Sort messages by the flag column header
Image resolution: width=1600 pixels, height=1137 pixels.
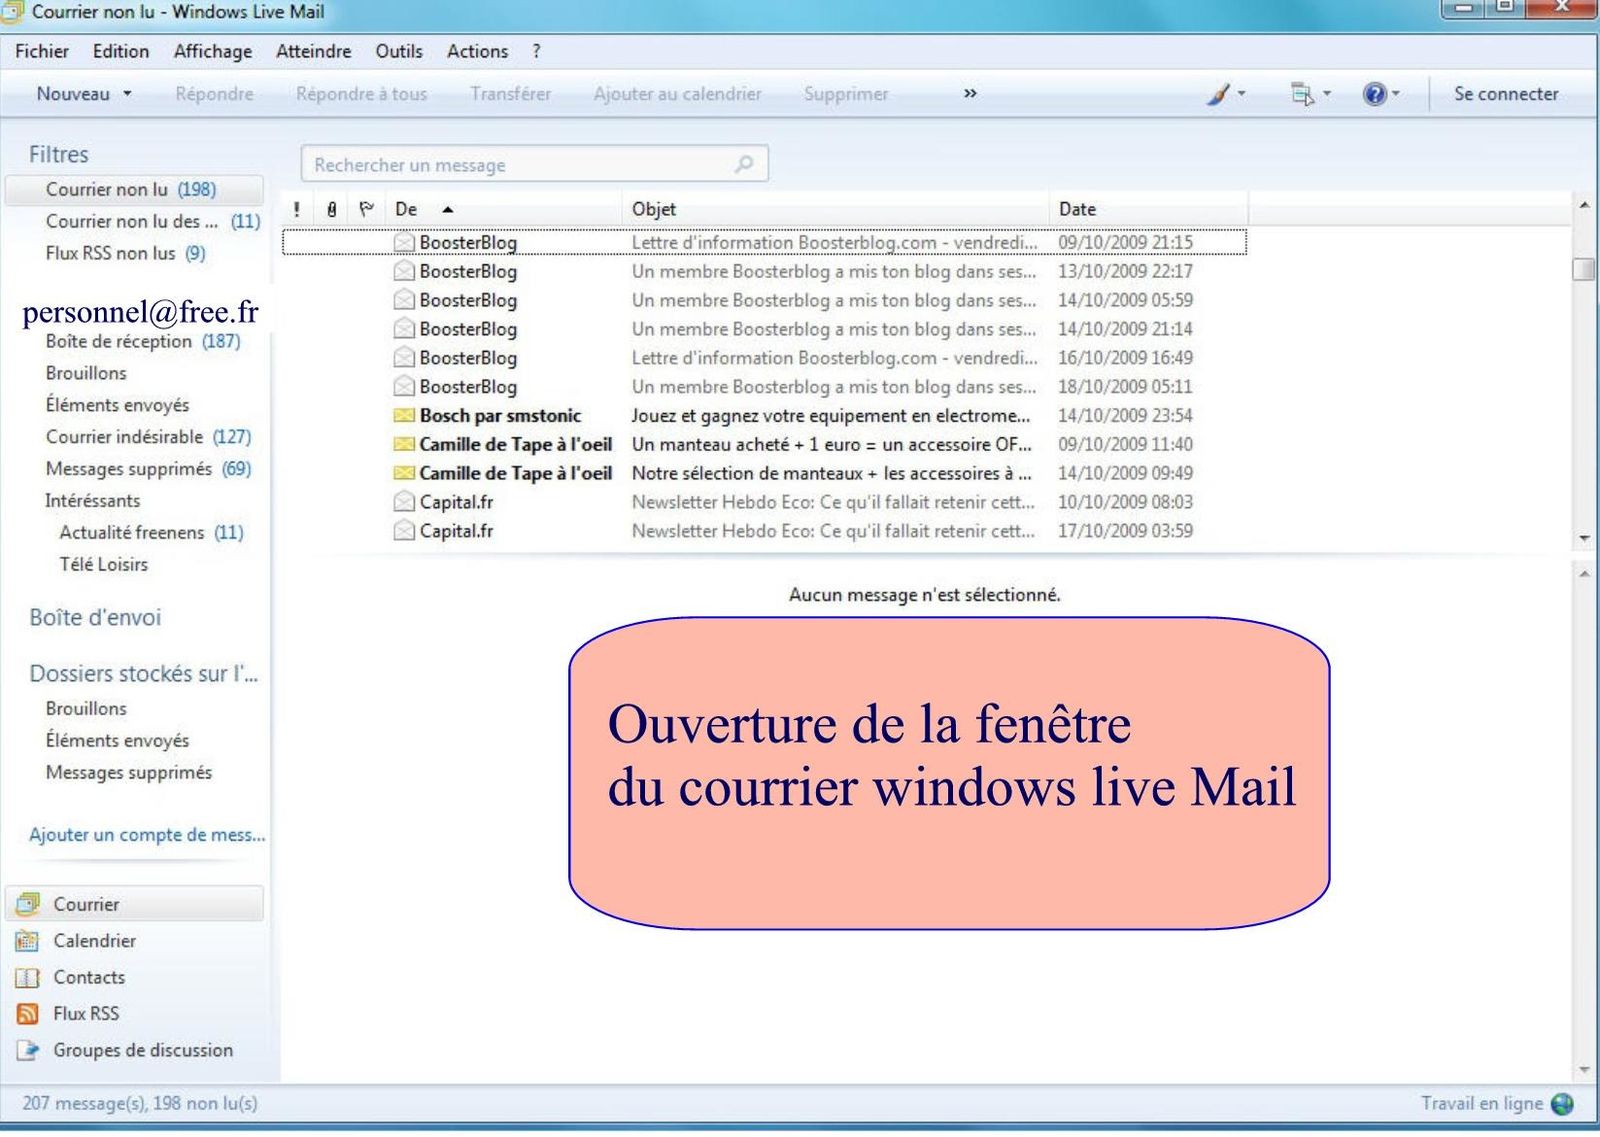(366, 209)
